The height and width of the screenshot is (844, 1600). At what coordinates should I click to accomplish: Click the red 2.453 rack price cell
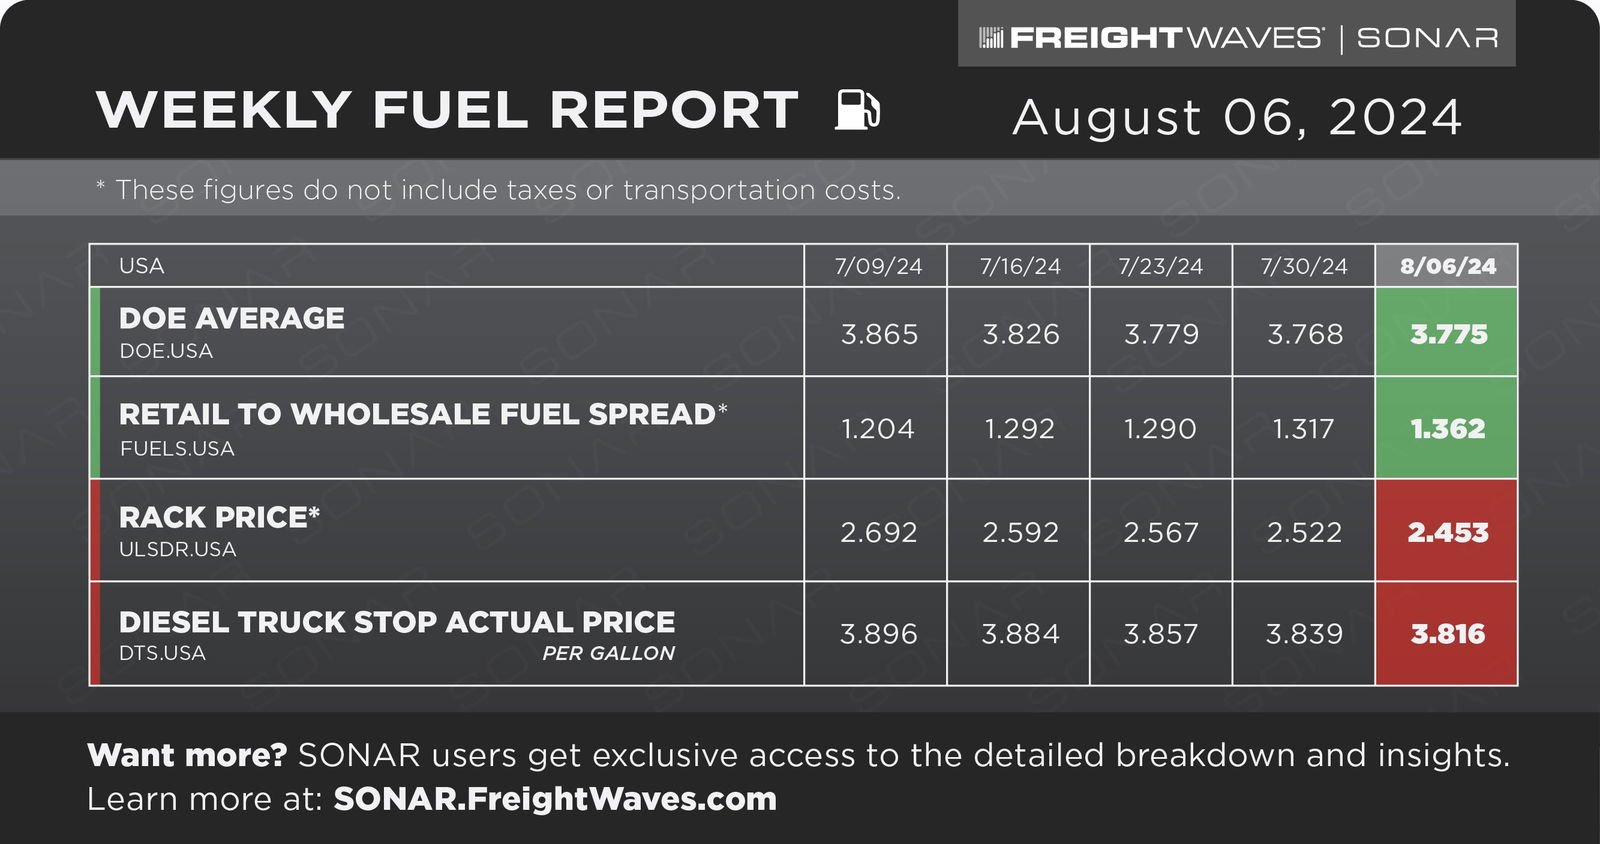(1447, 531)
